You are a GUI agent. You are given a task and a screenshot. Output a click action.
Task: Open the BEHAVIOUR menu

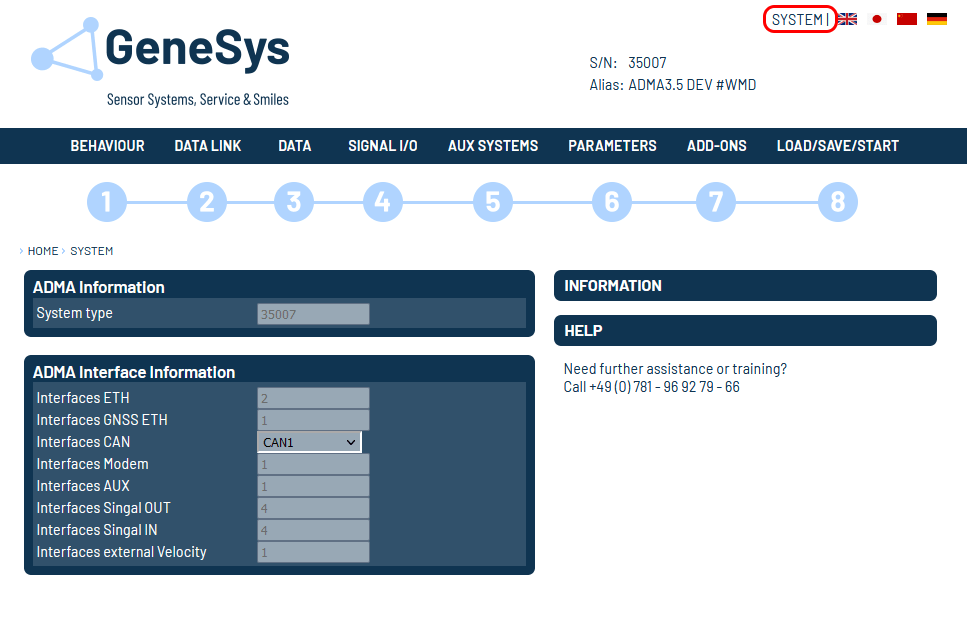[107, 146]
